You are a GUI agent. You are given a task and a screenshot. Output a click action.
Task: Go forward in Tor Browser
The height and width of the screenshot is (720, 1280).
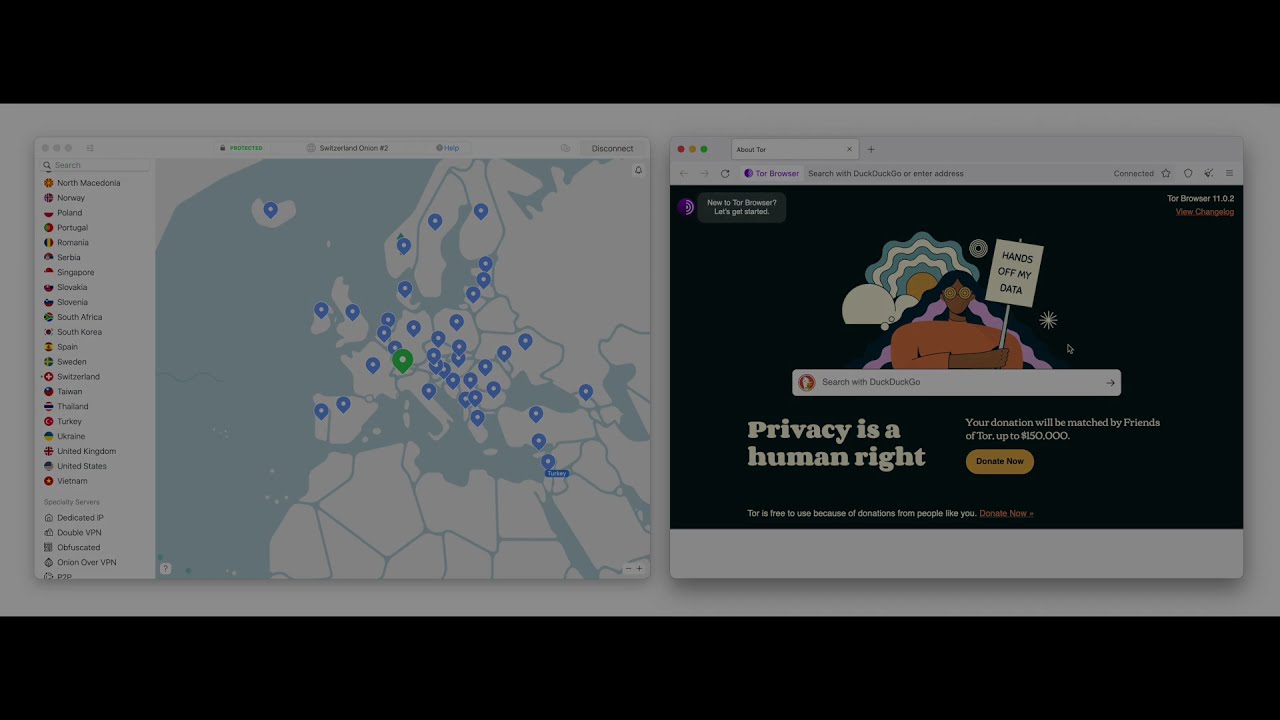click(x=704, y=174)
